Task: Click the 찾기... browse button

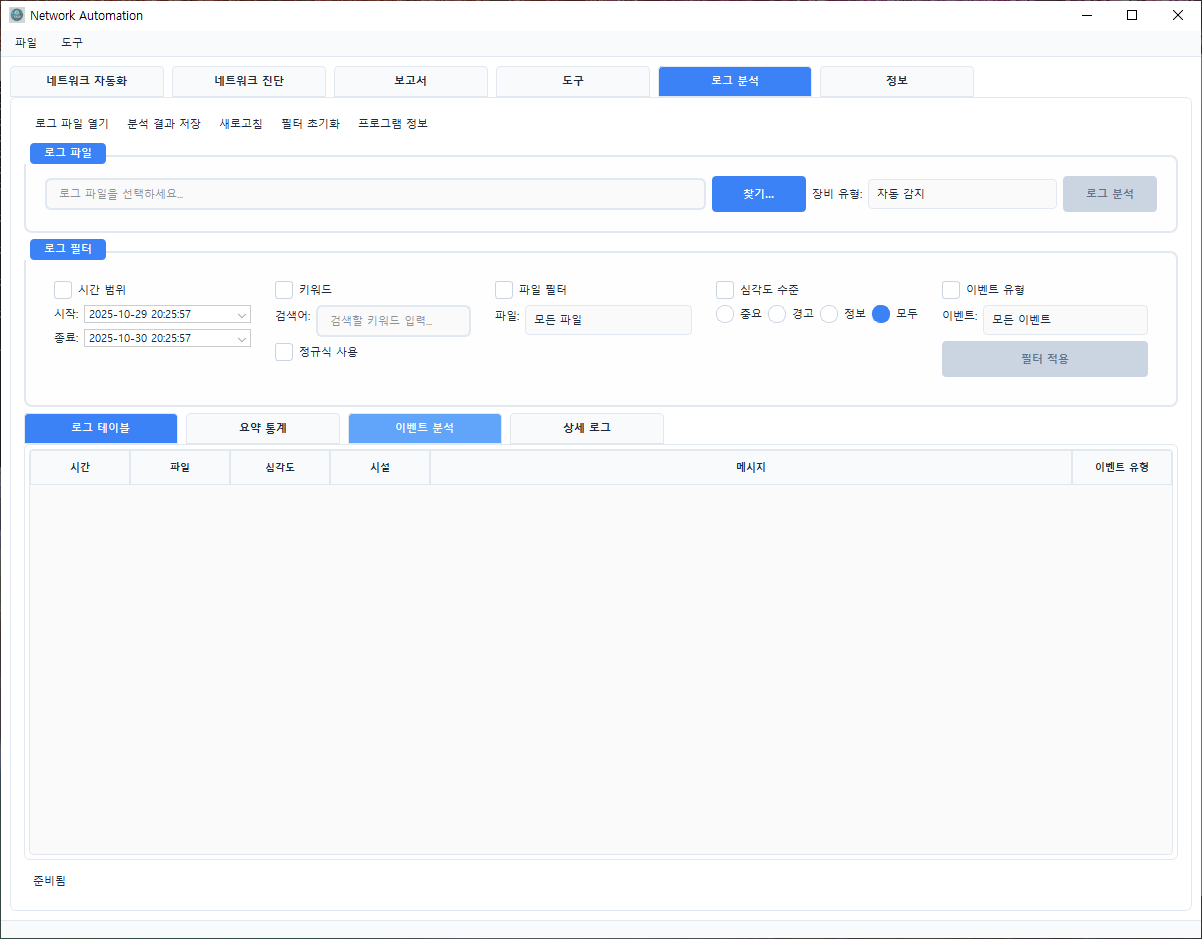Action: coord(758,194)
